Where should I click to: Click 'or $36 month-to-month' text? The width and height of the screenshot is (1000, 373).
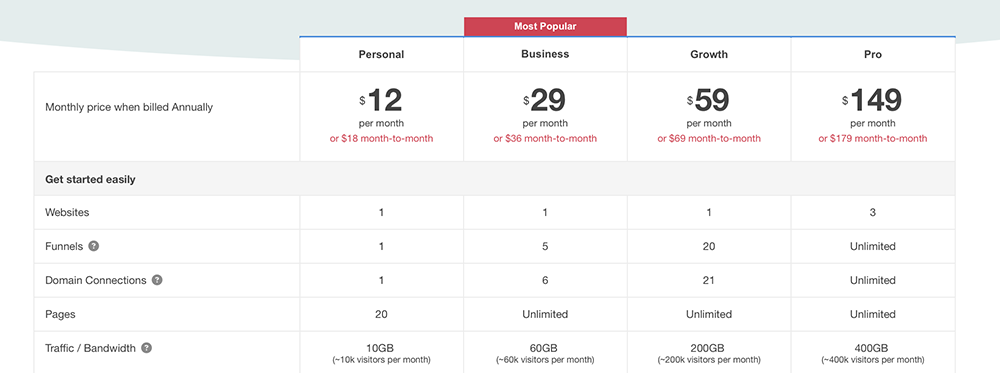545,138
